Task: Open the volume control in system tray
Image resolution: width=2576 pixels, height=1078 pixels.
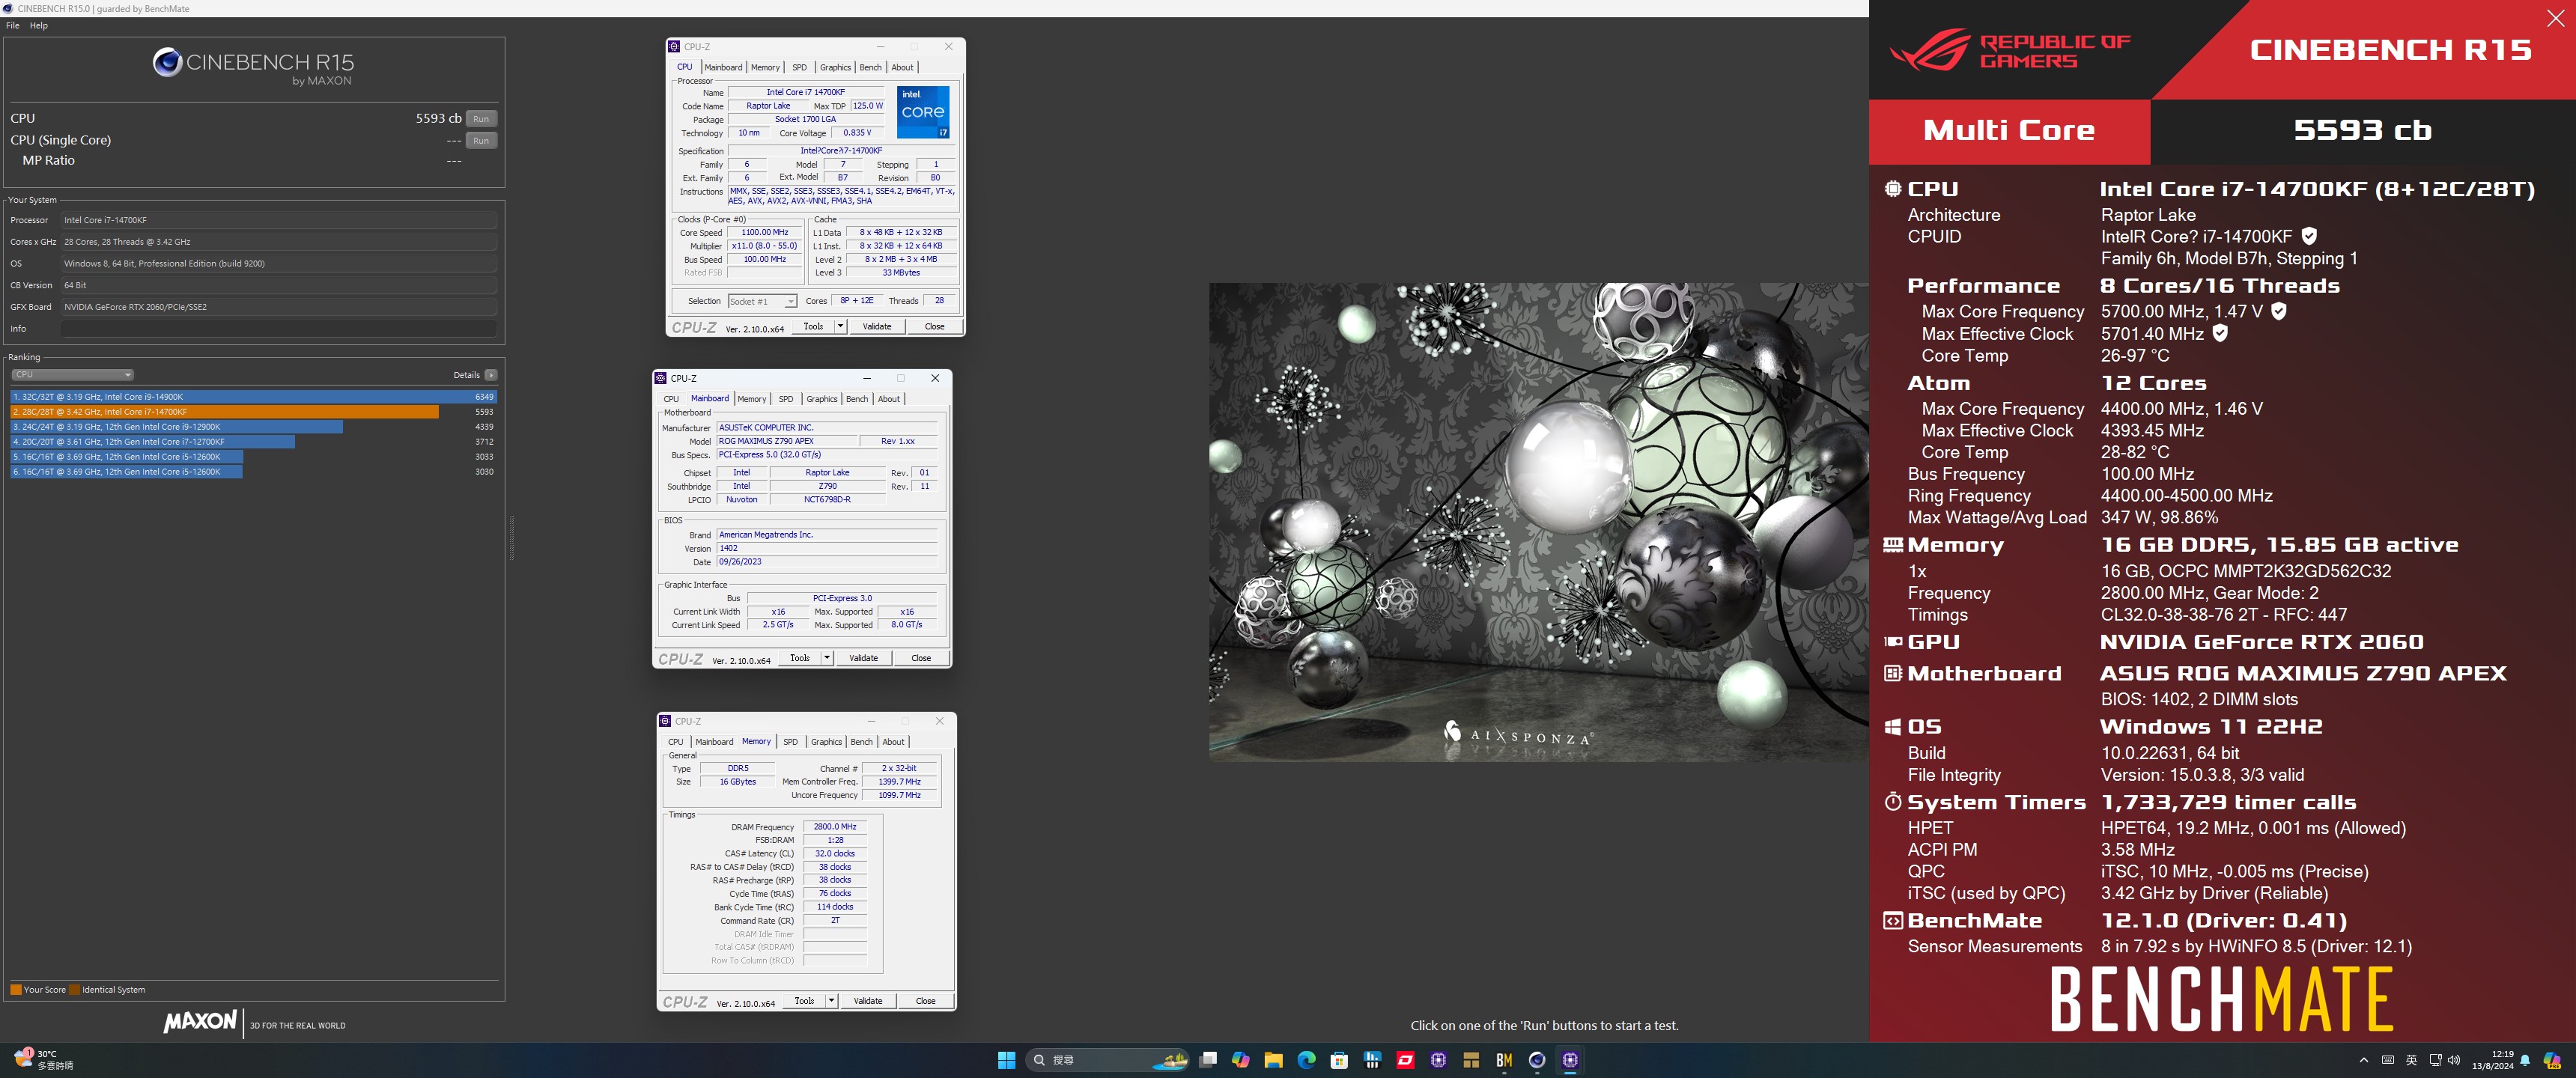Action: pos(2453,1060)
